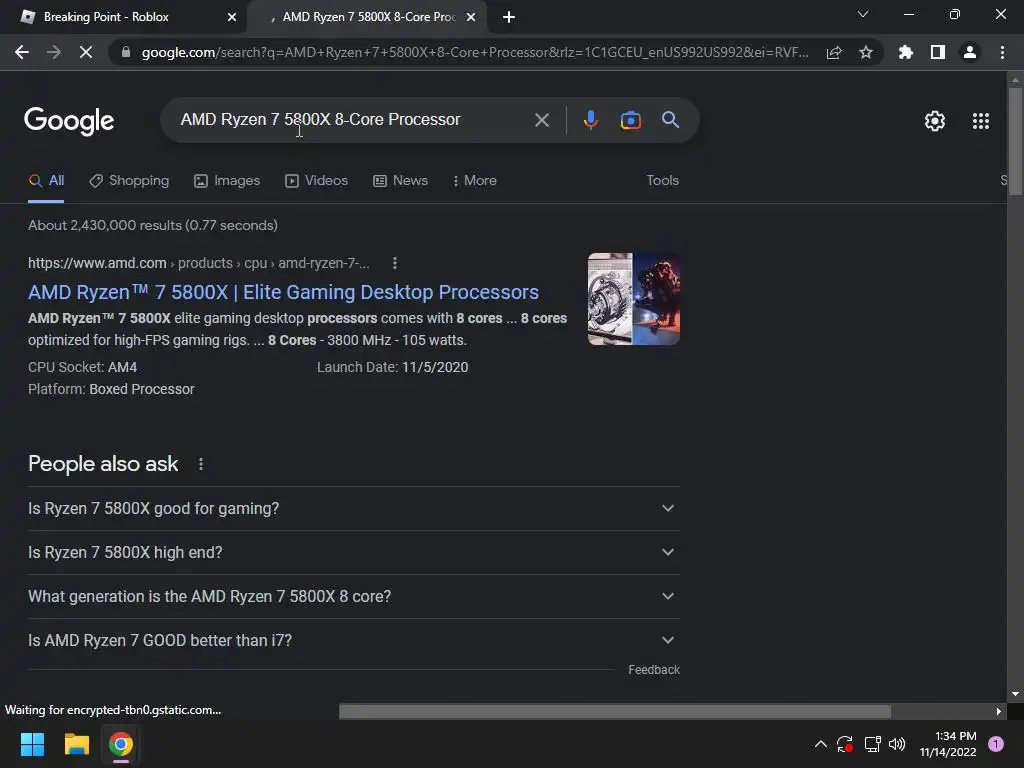
Task: Click the scroll down arrow
Action: (1015, 694)
